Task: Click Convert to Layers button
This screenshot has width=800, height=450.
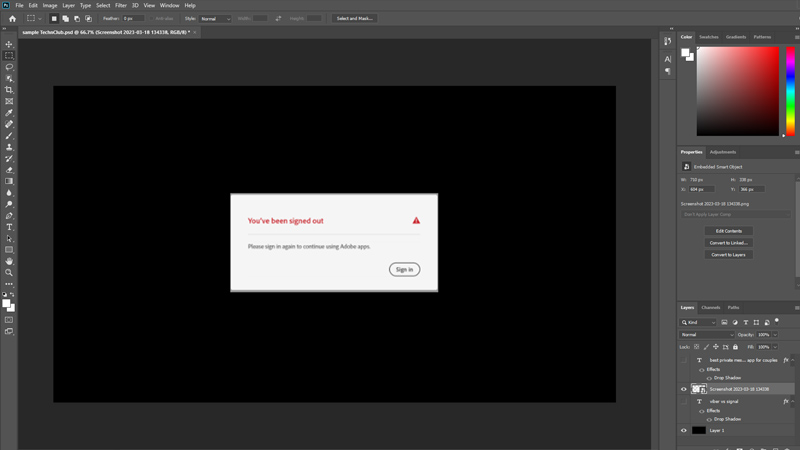Action: [x=729, y=255]
